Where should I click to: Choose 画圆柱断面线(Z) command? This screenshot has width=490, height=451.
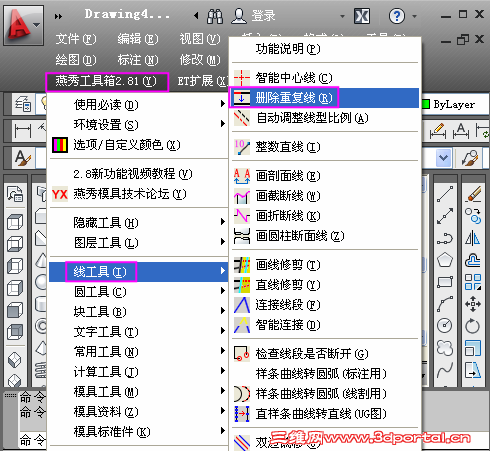click(325, 236)
